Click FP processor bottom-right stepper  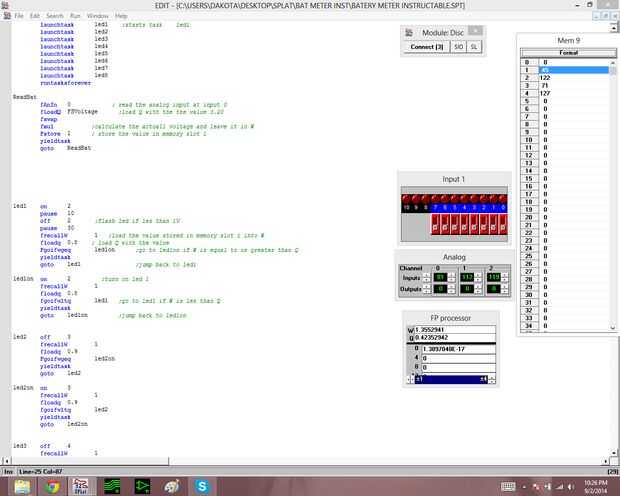pos(492,379)
